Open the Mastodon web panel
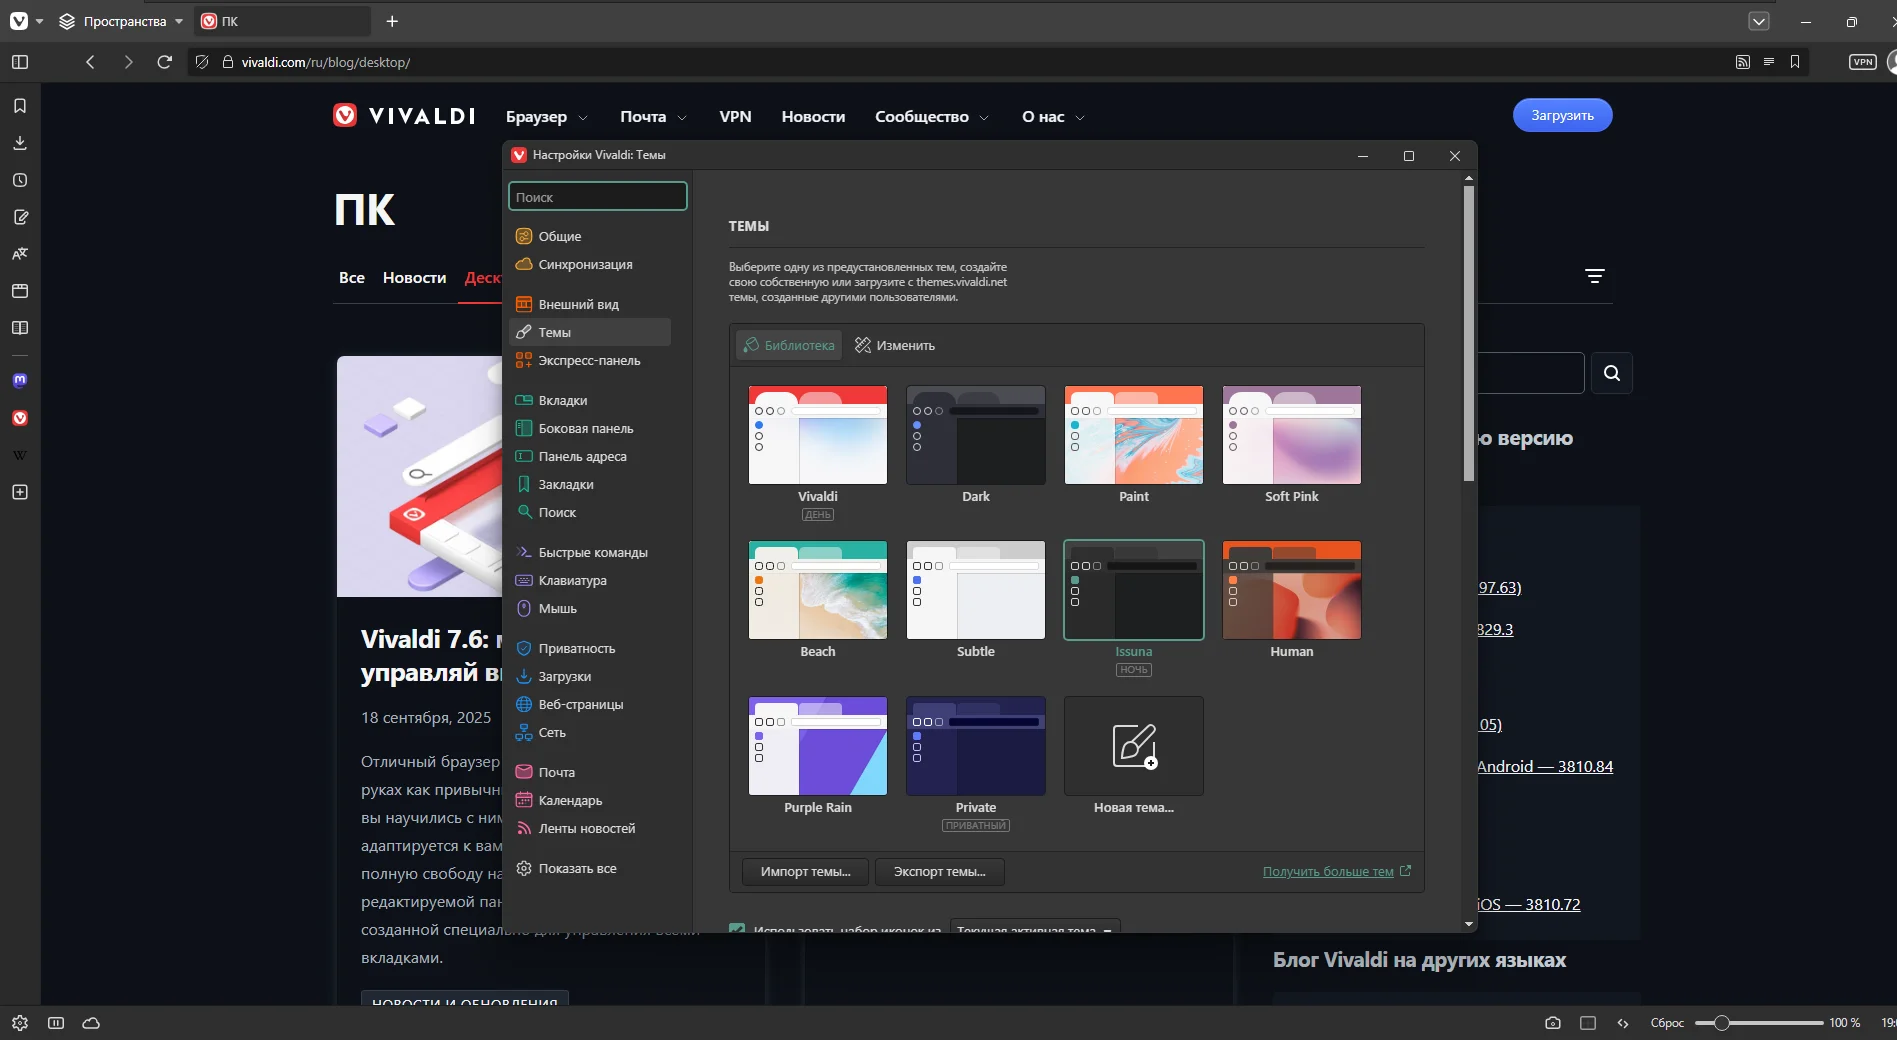 point(20,381)
